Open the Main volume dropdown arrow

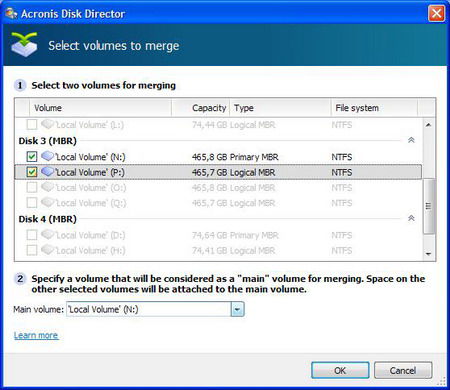(238, 309)
